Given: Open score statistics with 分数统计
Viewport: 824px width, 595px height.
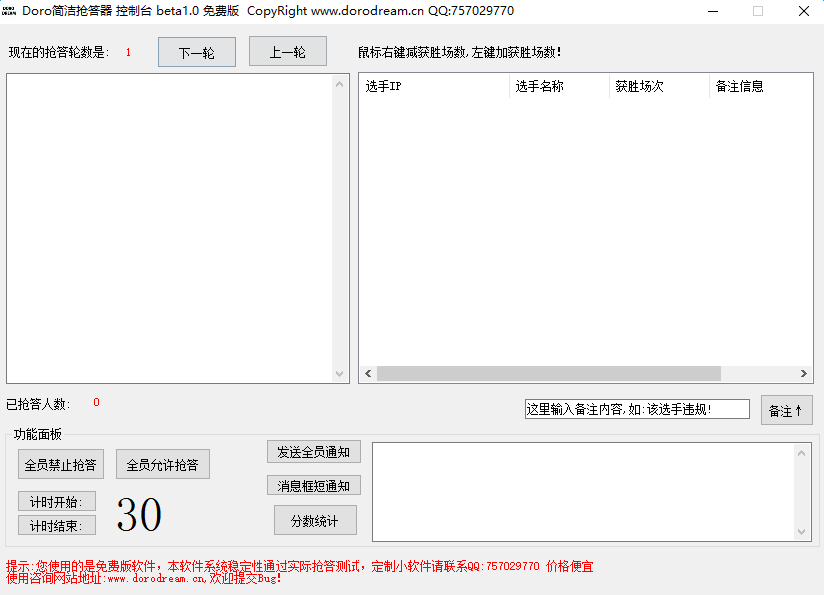Looking at the screenshot, I should pos(315,520).
